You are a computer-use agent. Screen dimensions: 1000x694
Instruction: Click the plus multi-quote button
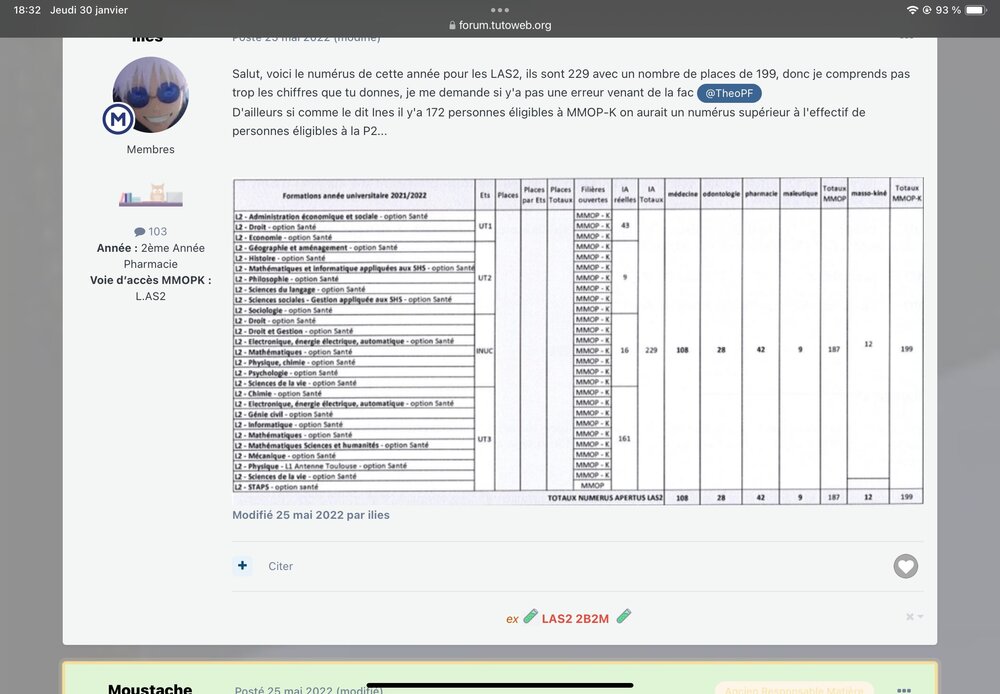[243, 566]
